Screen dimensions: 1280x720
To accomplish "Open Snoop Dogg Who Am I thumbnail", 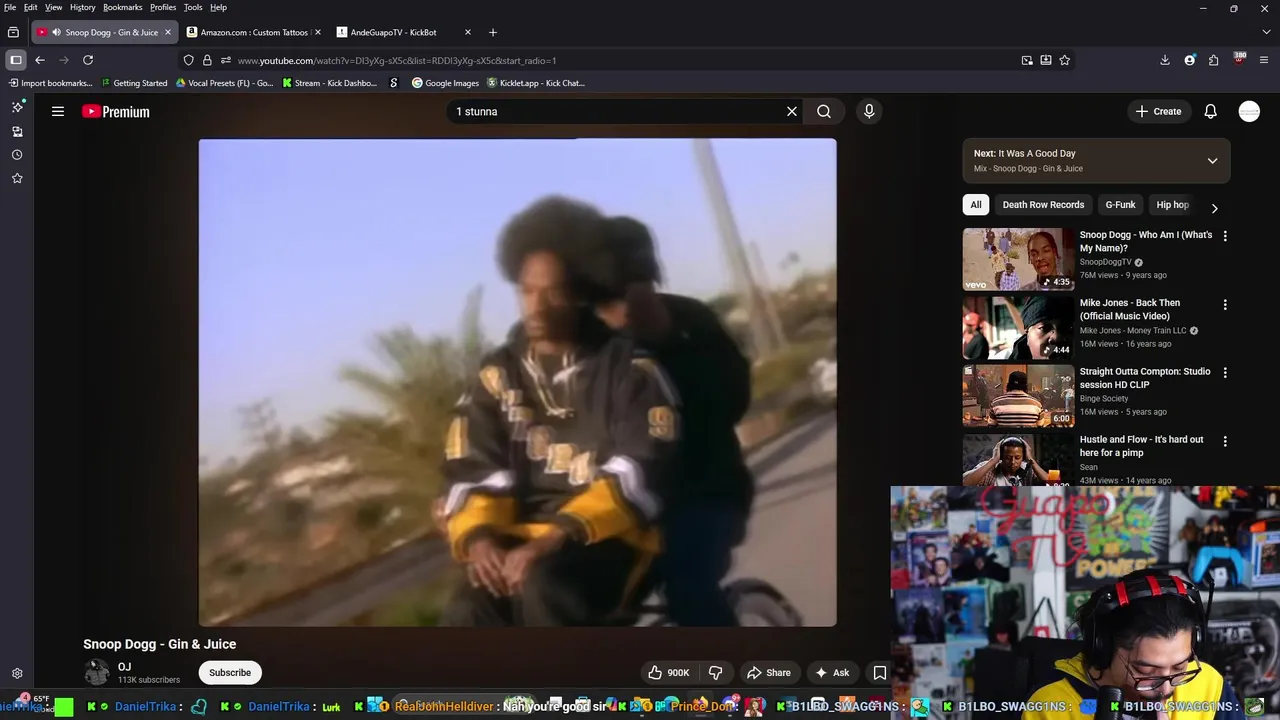I will click(x=1018, y=259).
